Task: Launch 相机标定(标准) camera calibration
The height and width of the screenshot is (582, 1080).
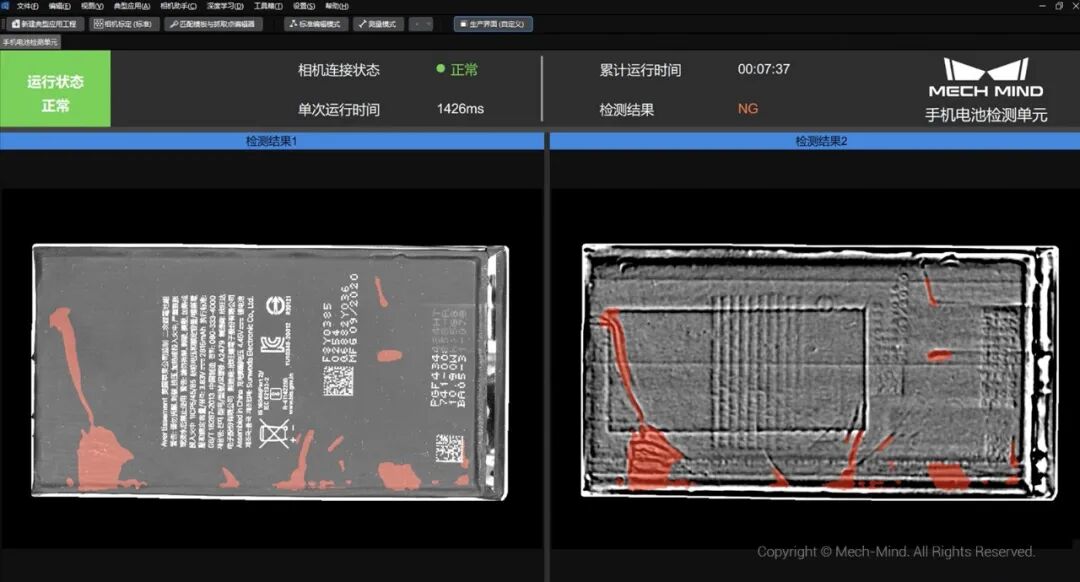Action: click(x=123, y=24)
